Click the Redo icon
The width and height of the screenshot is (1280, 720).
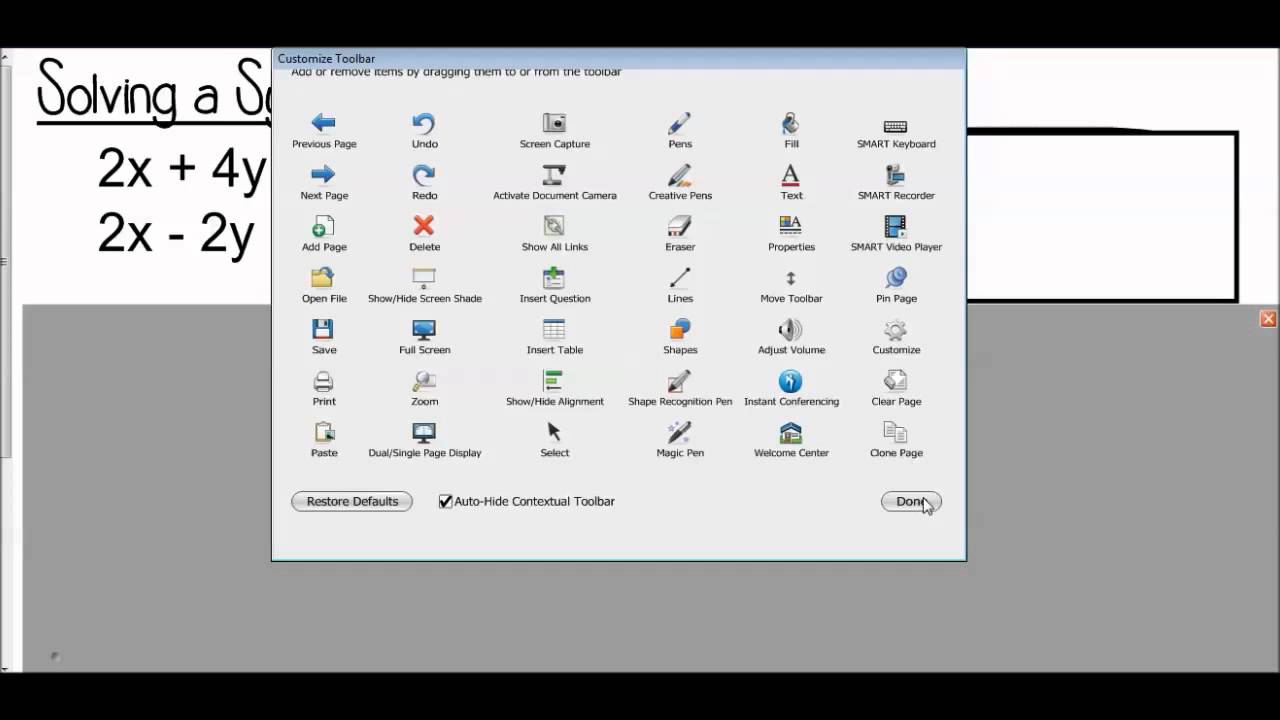tap(424, 175)
